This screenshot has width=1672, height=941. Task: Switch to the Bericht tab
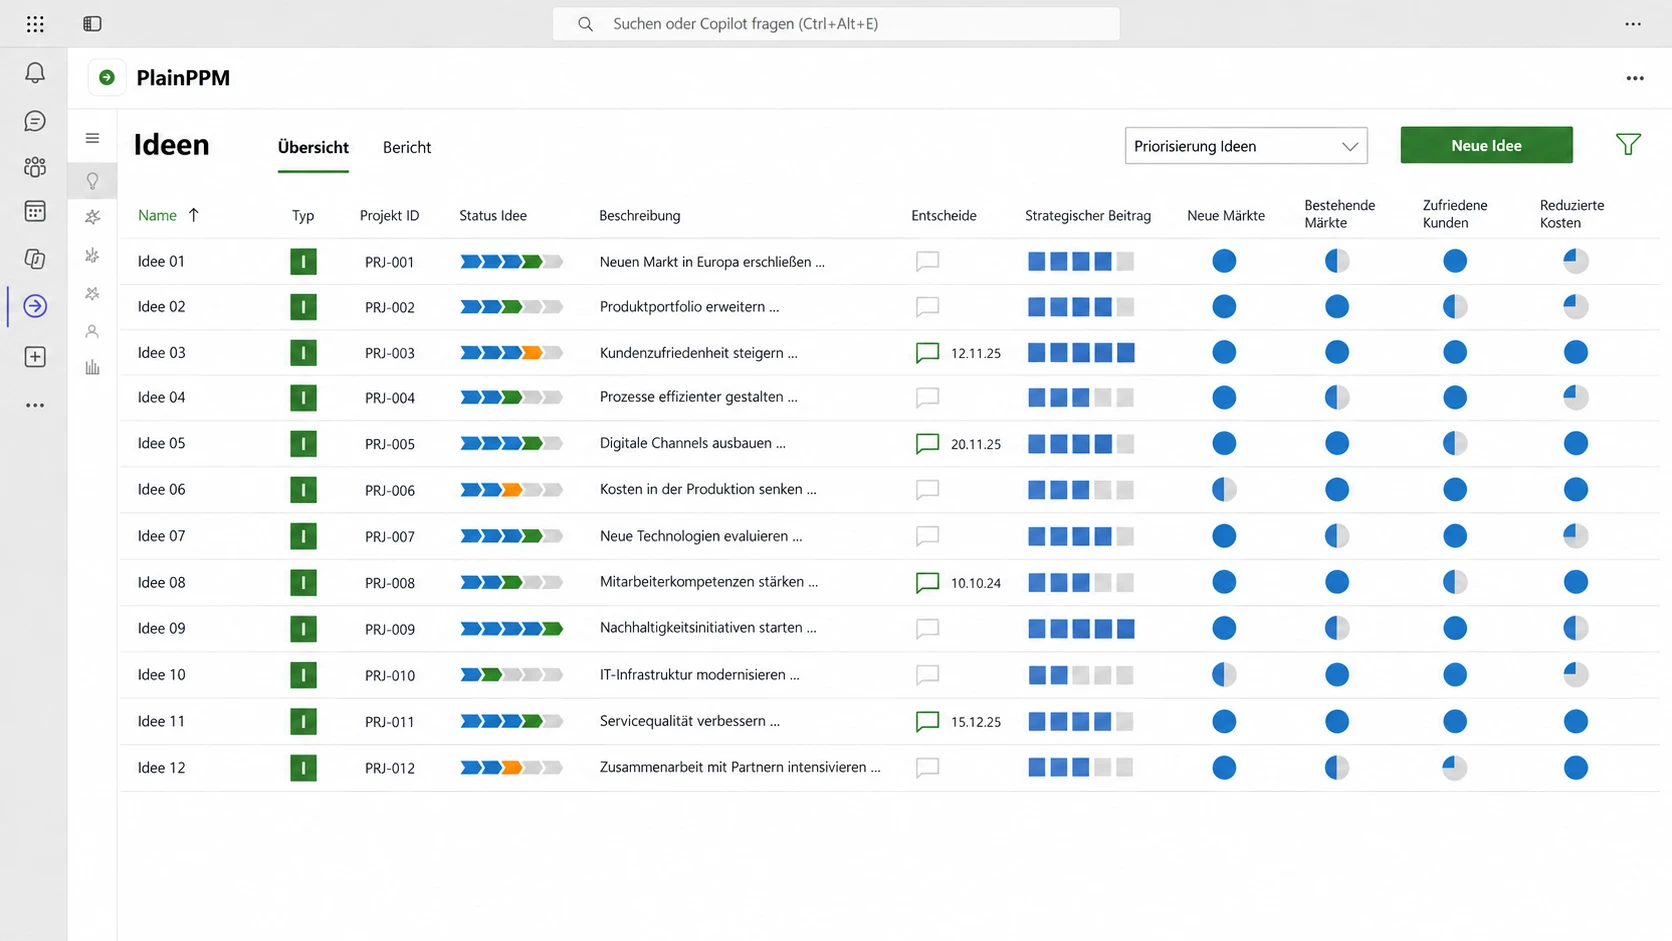[407, 147]
